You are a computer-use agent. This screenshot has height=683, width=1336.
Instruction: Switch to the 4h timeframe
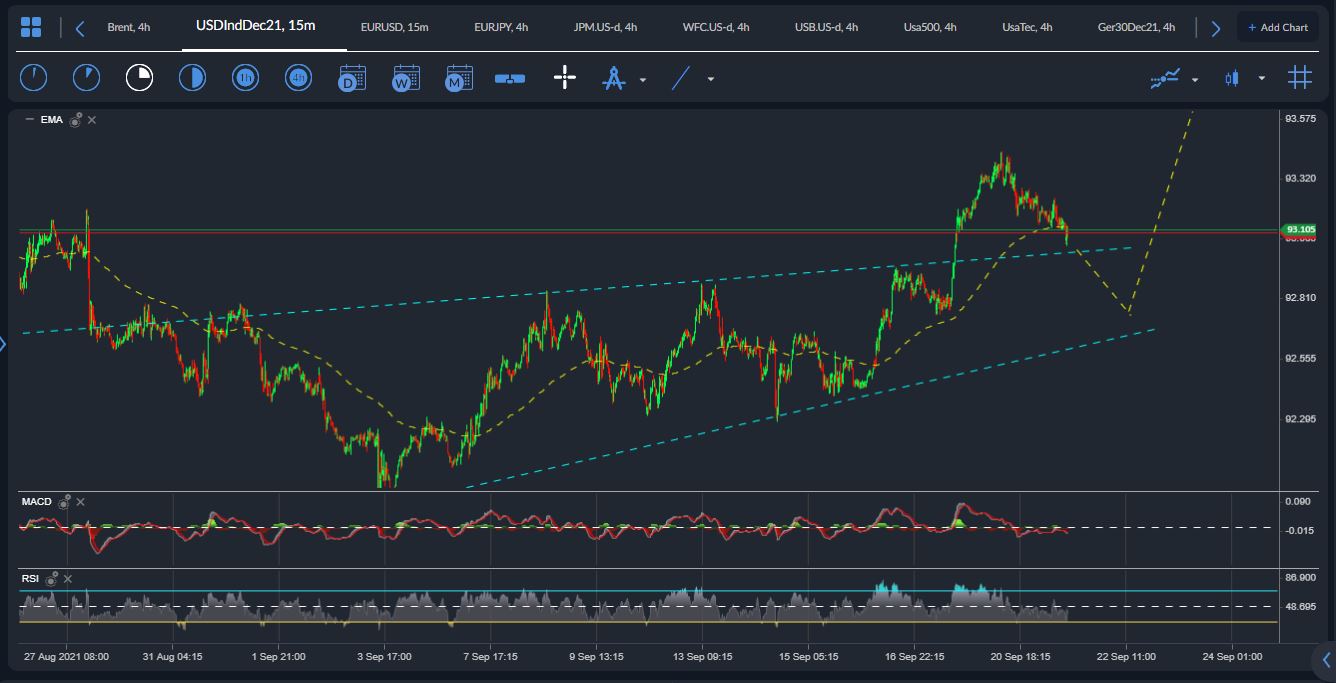(298, 78)
